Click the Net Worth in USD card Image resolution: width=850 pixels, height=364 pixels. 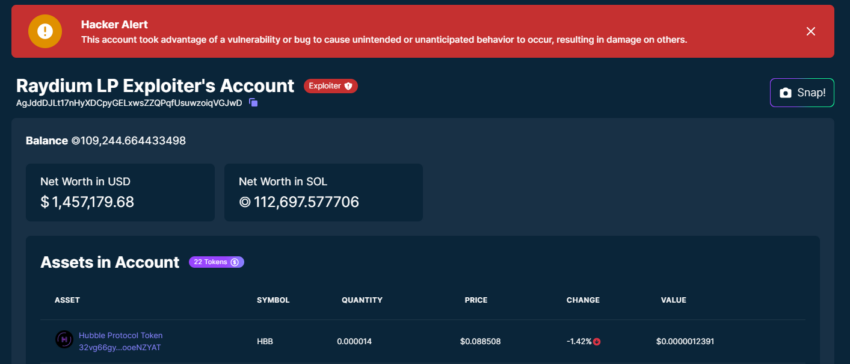(x=120, y=193)
